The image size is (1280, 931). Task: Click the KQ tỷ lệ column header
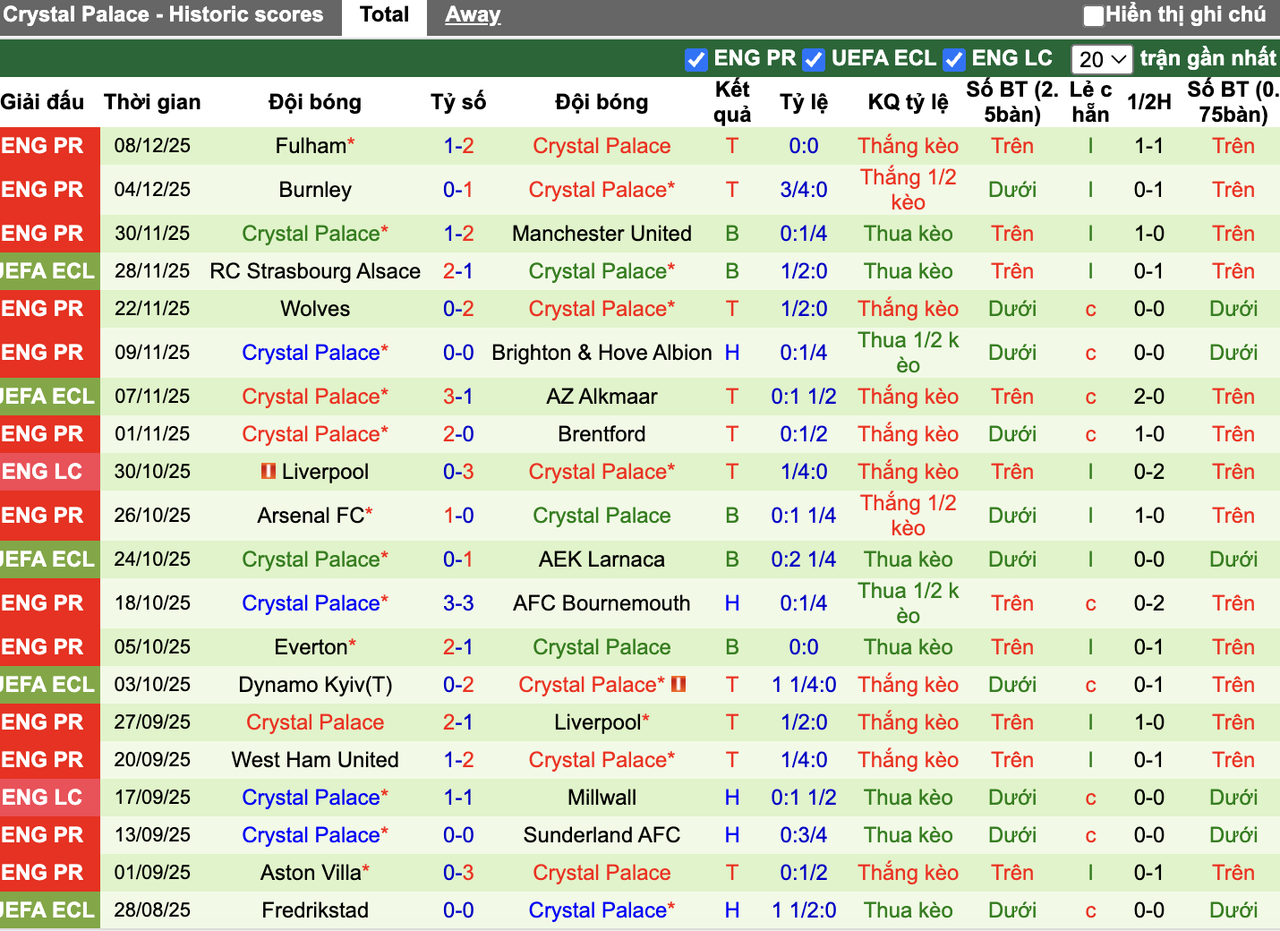coord(908,102)
